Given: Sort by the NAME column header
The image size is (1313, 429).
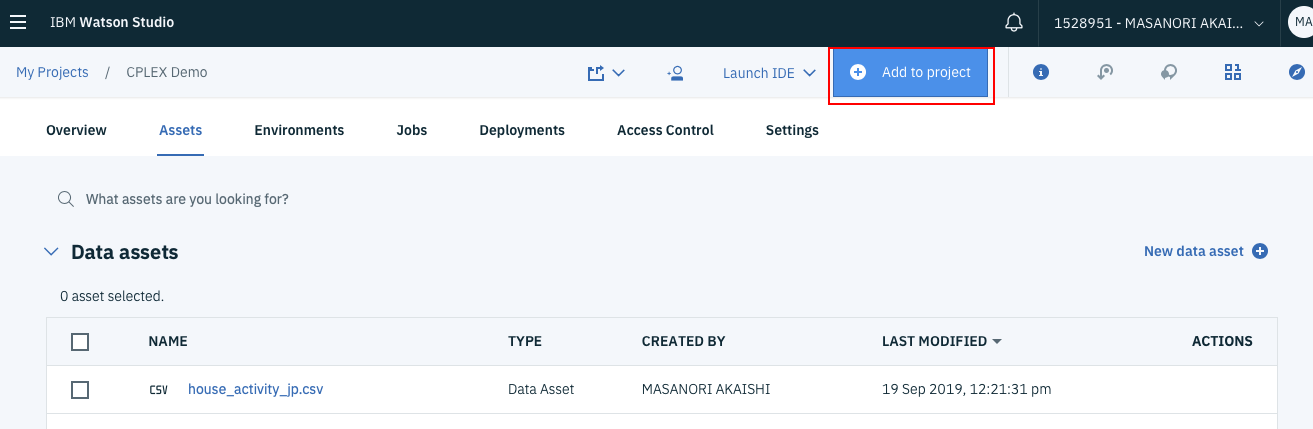Looking at the screenshot, I should point(168,341).
